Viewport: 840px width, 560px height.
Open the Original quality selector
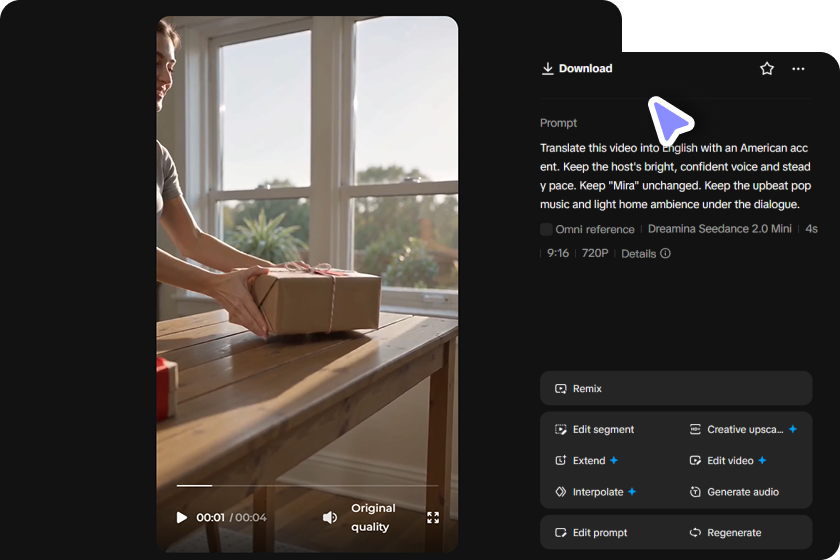tap(373, 517)
